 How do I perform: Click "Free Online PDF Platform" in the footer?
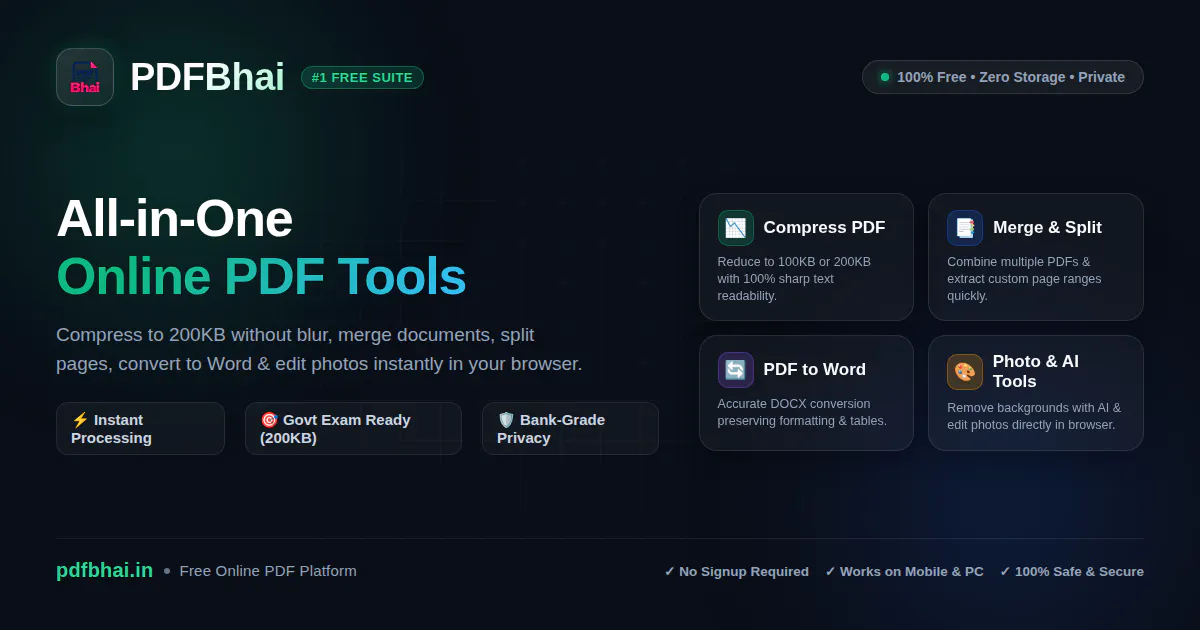[x=268, y=571]
